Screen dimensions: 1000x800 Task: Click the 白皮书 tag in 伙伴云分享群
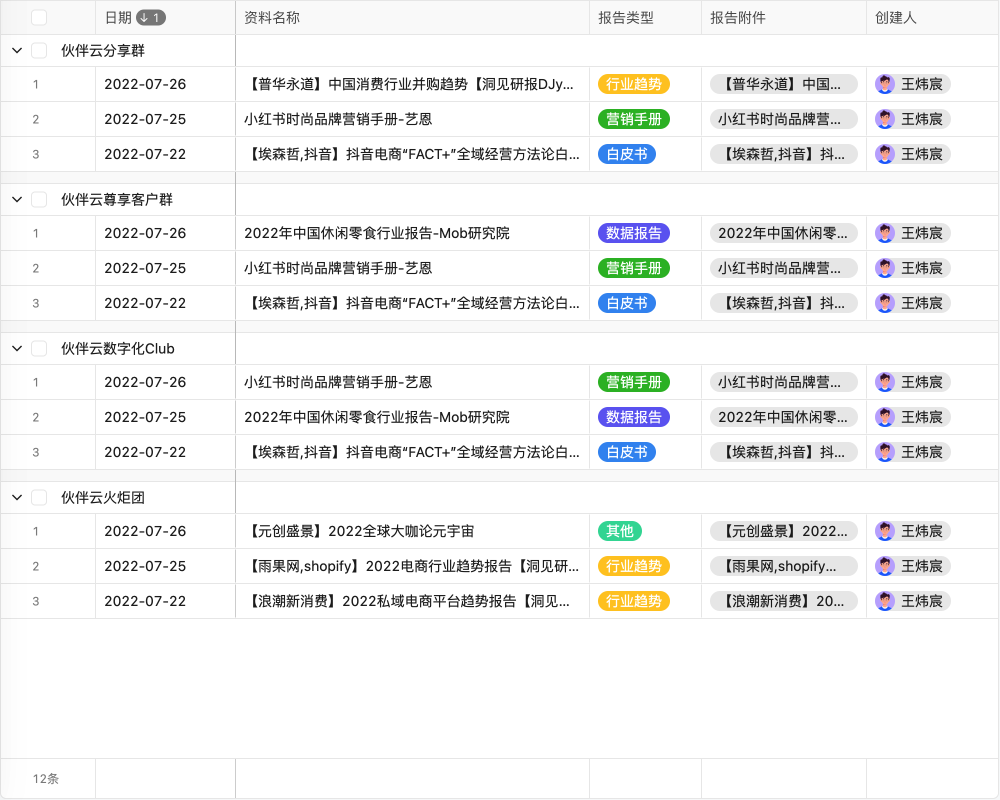pos(626,154)
